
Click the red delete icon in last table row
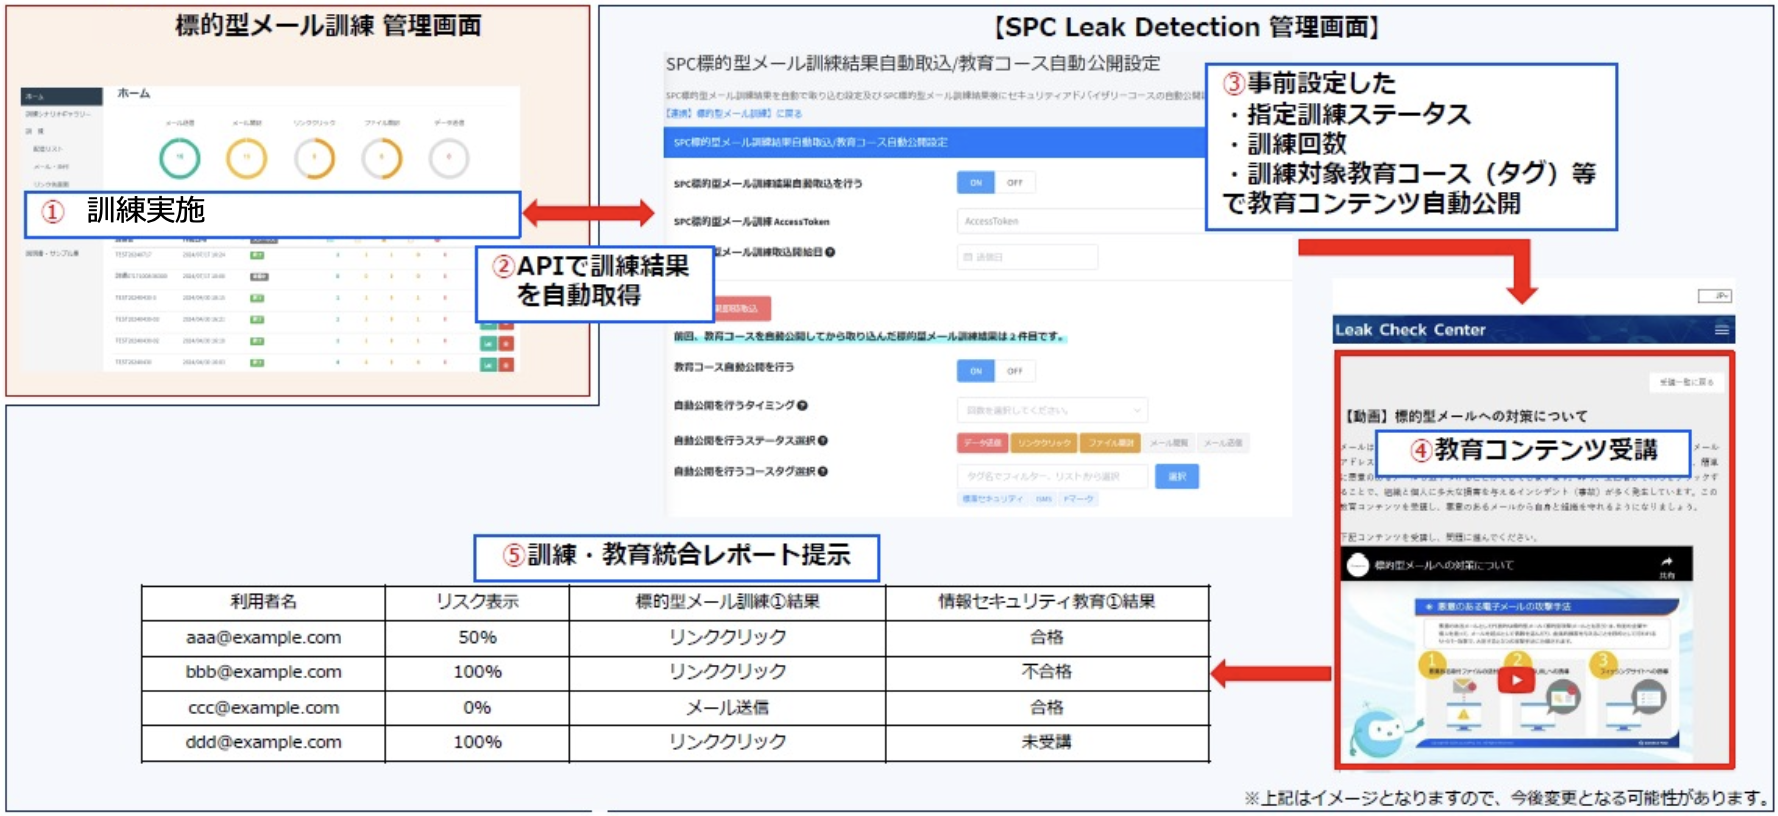coord(506,365)
